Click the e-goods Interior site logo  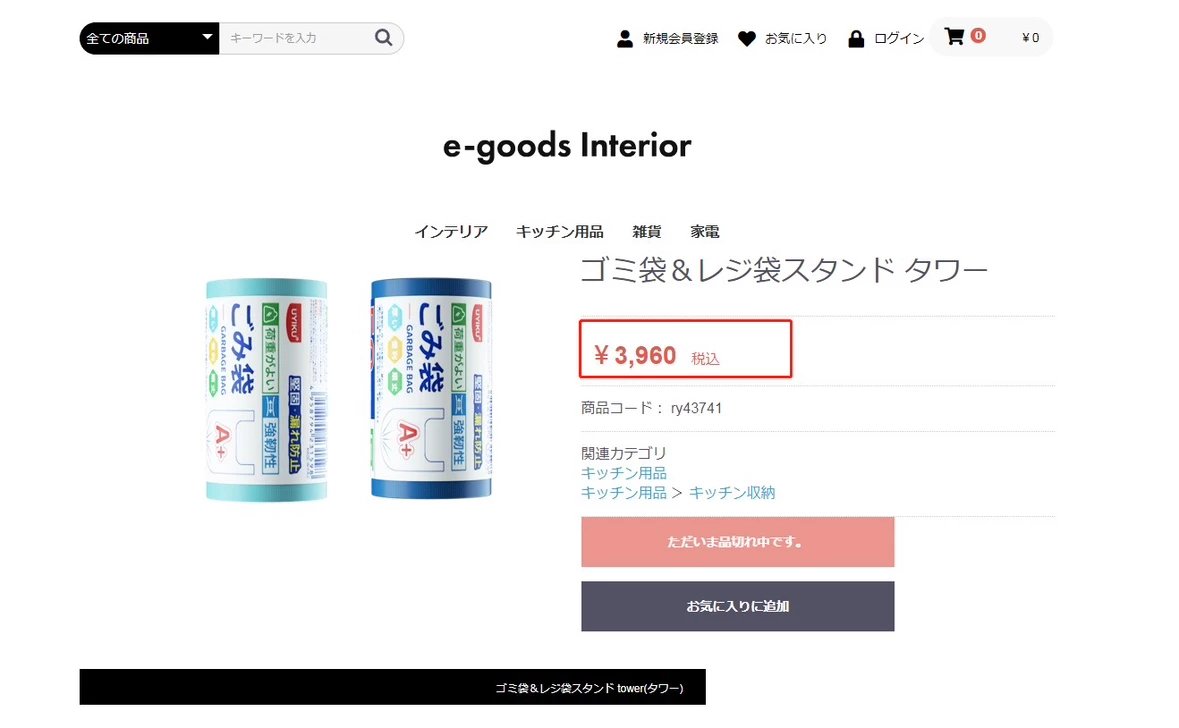pos(567,146)
